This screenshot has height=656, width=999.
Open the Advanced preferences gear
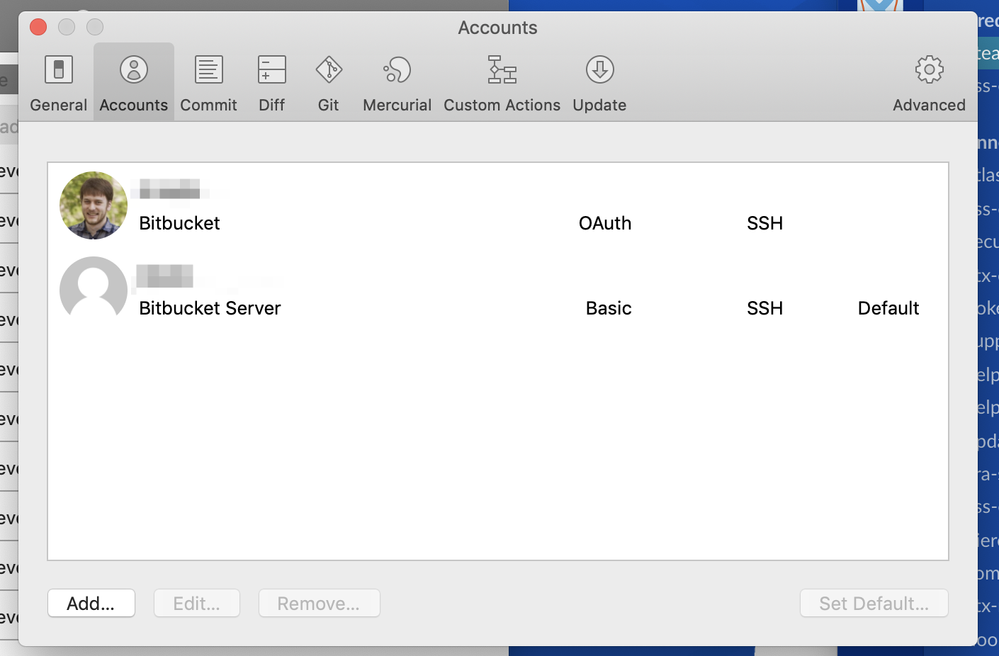click(929, 82)
